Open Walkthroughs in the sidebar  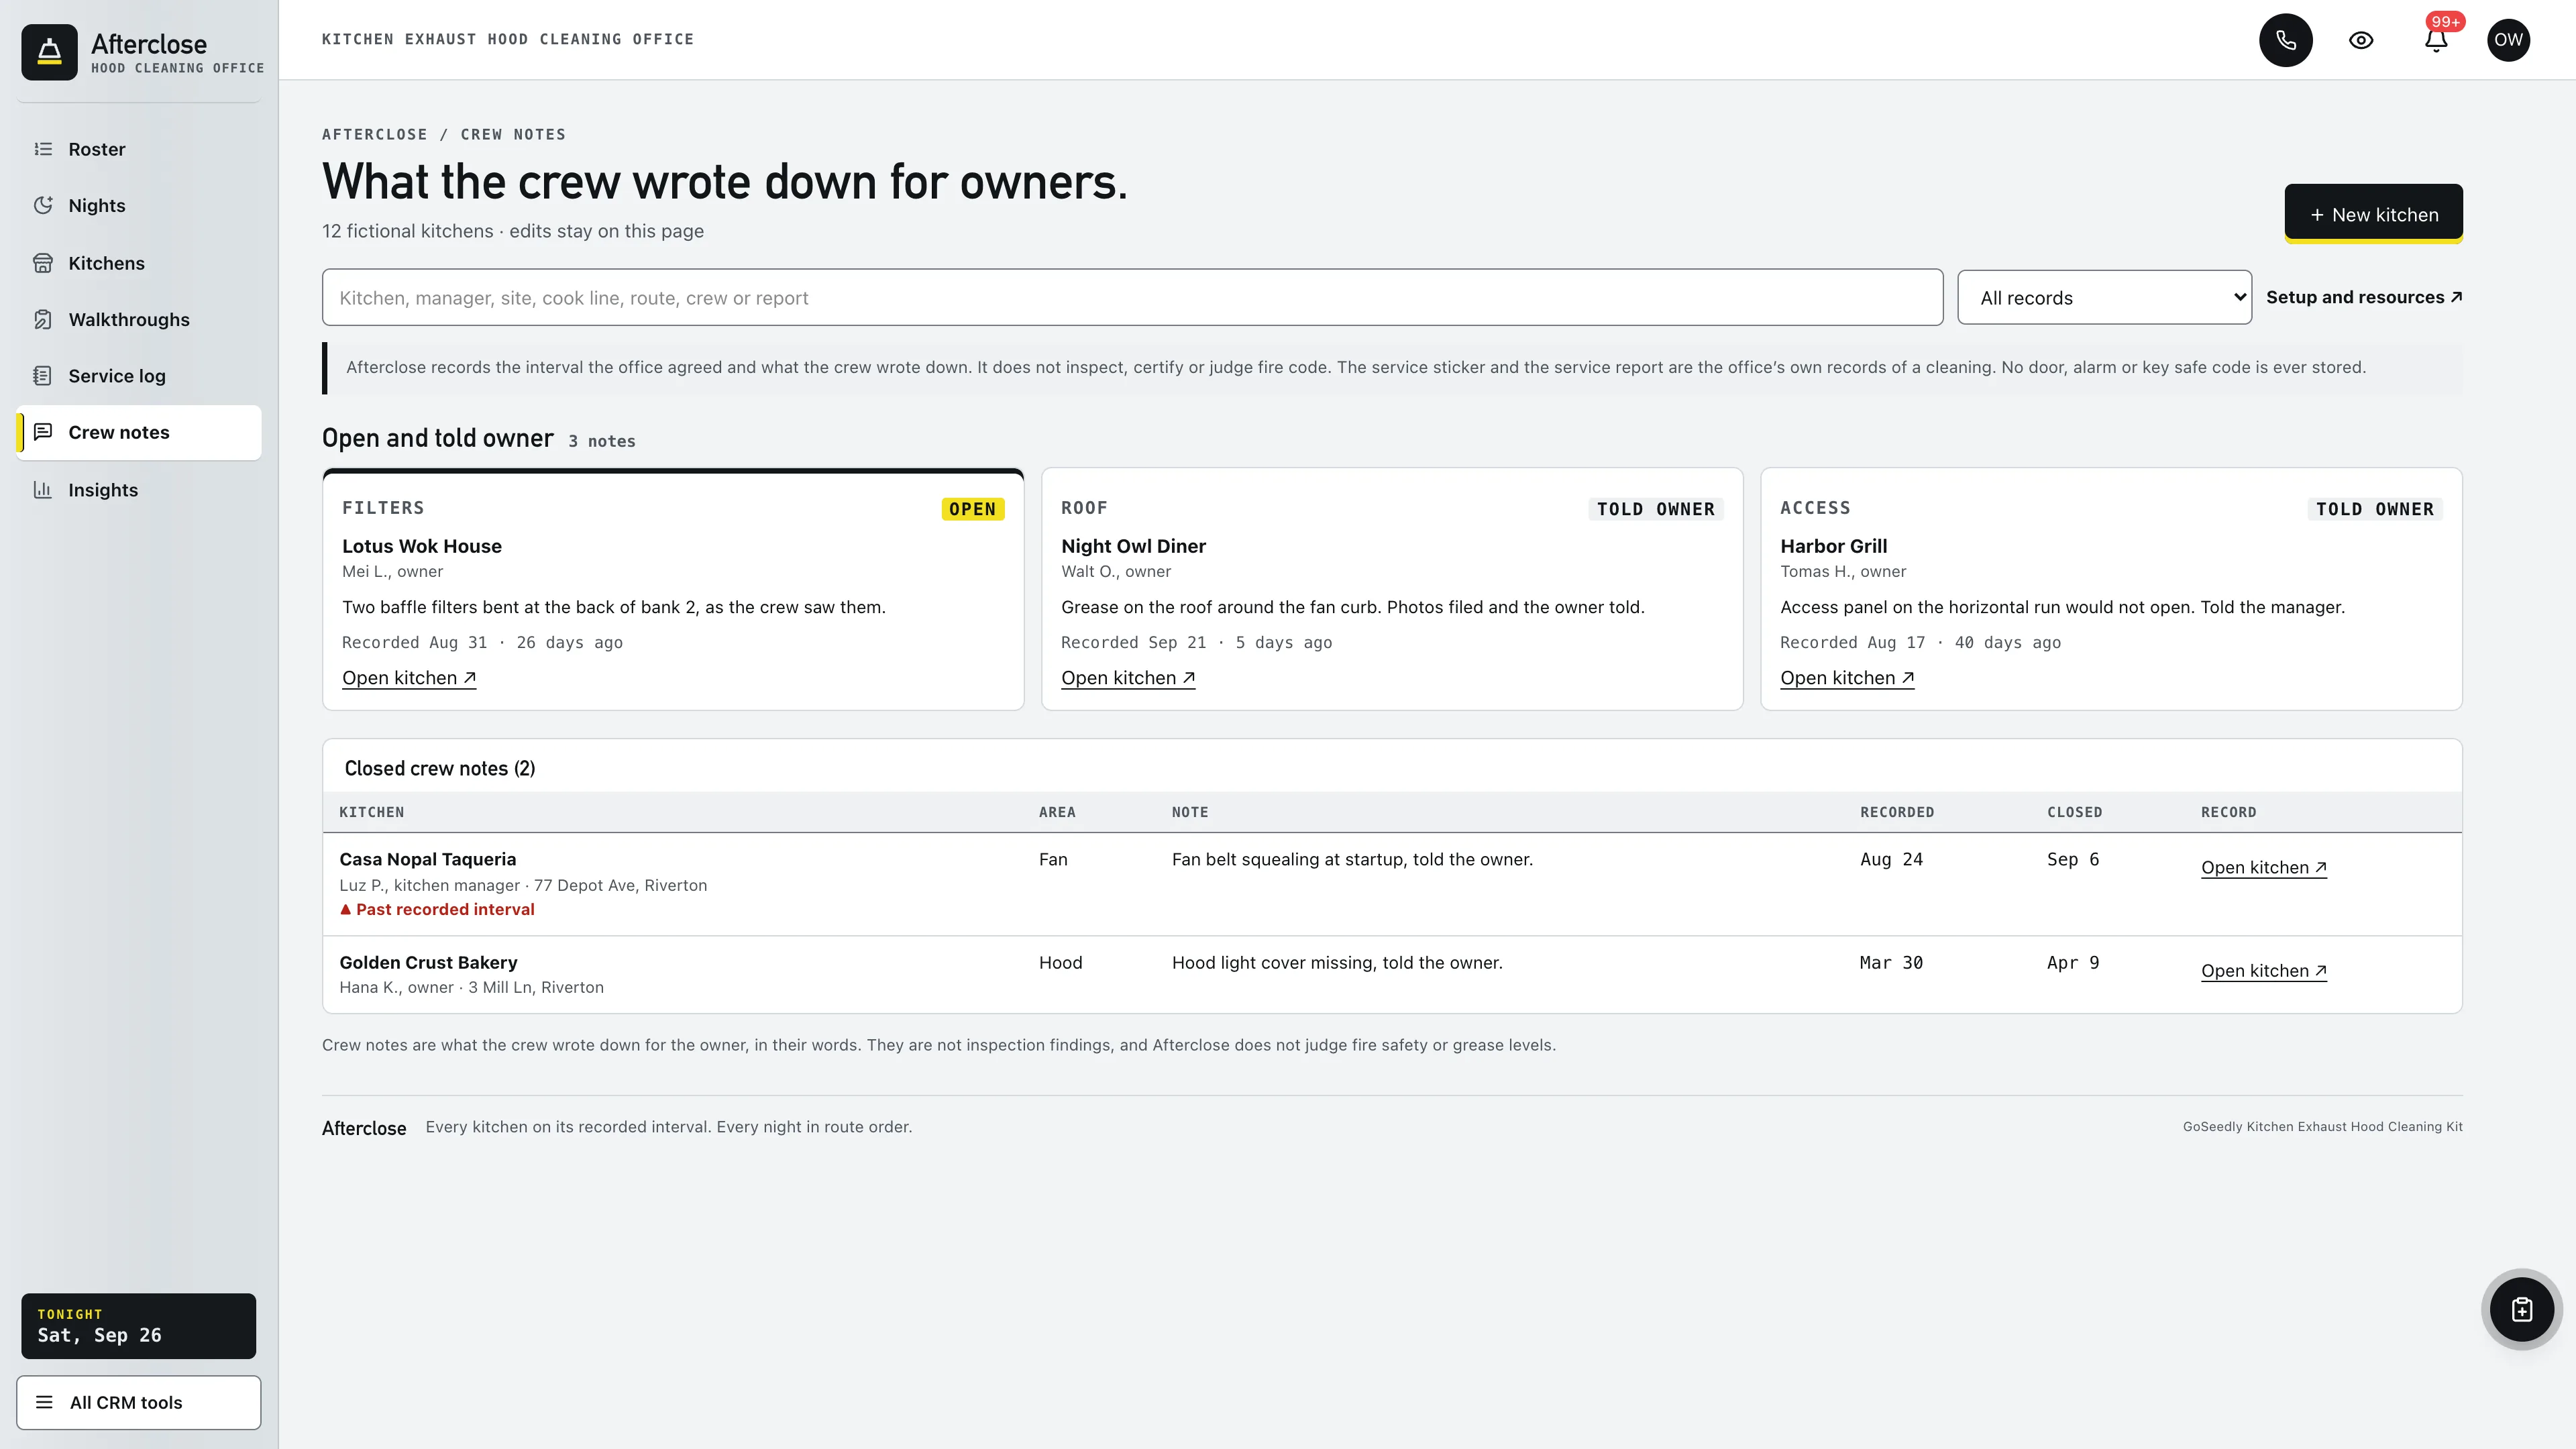[139, 319]
